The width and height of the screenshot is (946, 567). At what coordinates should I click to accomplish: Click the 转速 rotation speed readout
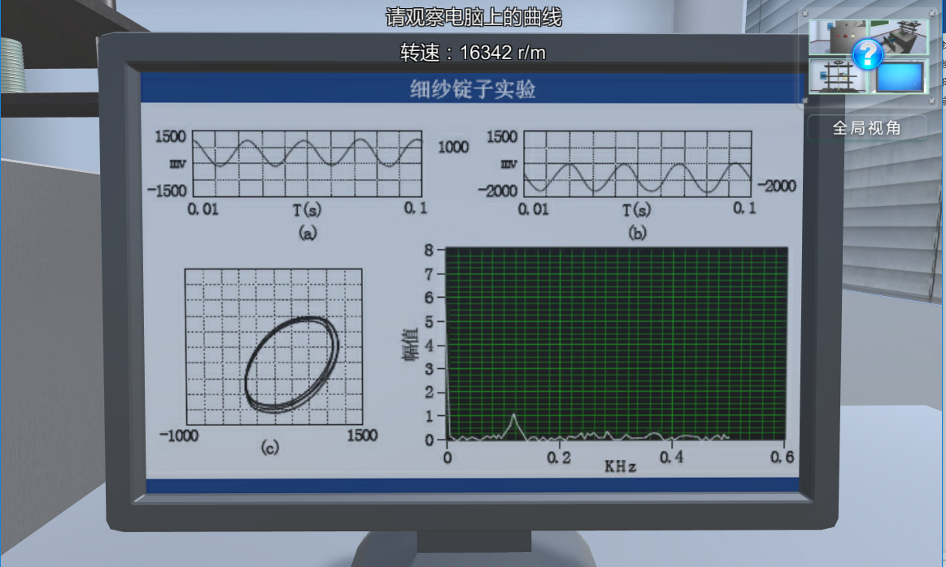pos(472,53)
